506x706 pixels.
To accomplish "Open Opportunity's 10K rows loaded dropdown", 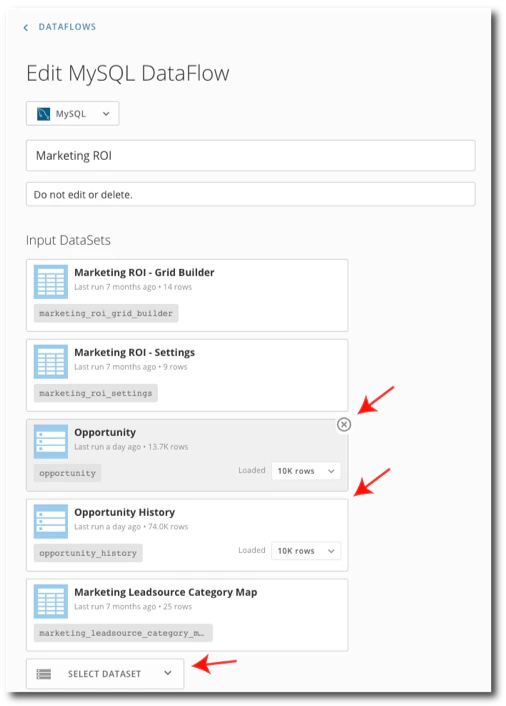I will coord(306,471).
